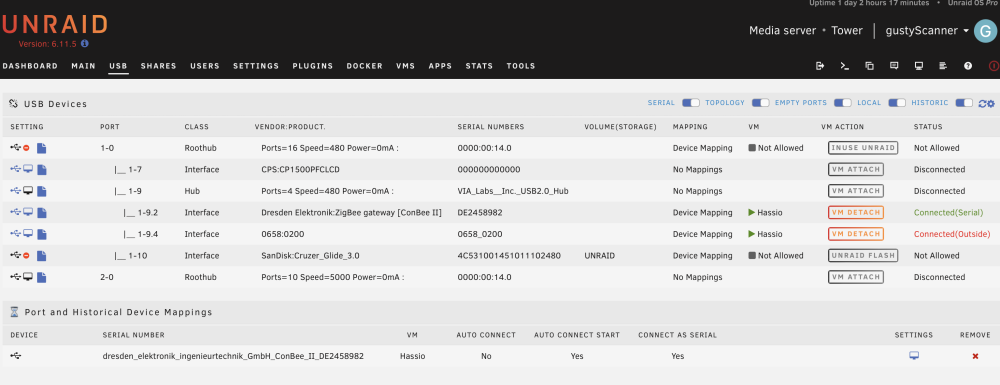Click the monitor icon in the 2-0 row
Screen dimensions: 1000x385
pyautogui.click(x=28, y=277)
